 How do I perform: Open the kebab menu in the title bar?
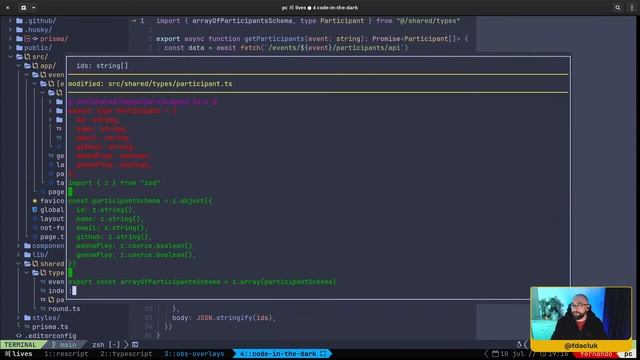[632, 7]
